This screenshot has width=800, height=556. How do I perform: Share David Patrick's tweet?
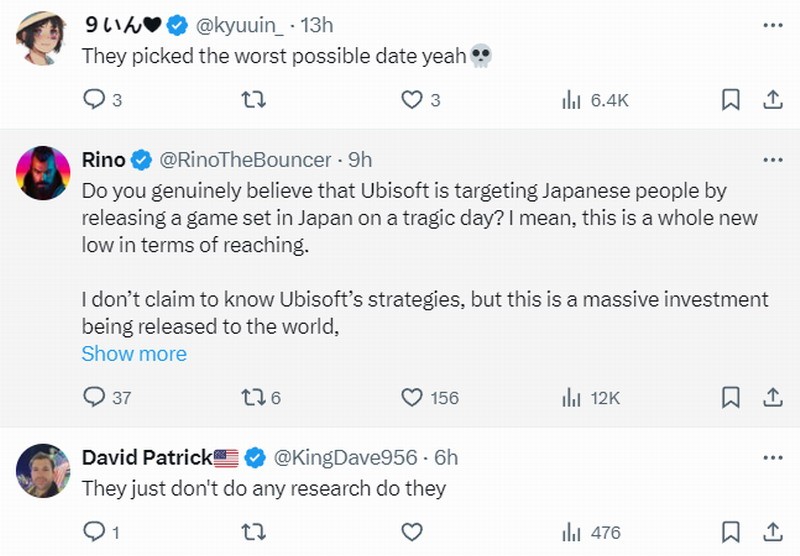(773, 531)
